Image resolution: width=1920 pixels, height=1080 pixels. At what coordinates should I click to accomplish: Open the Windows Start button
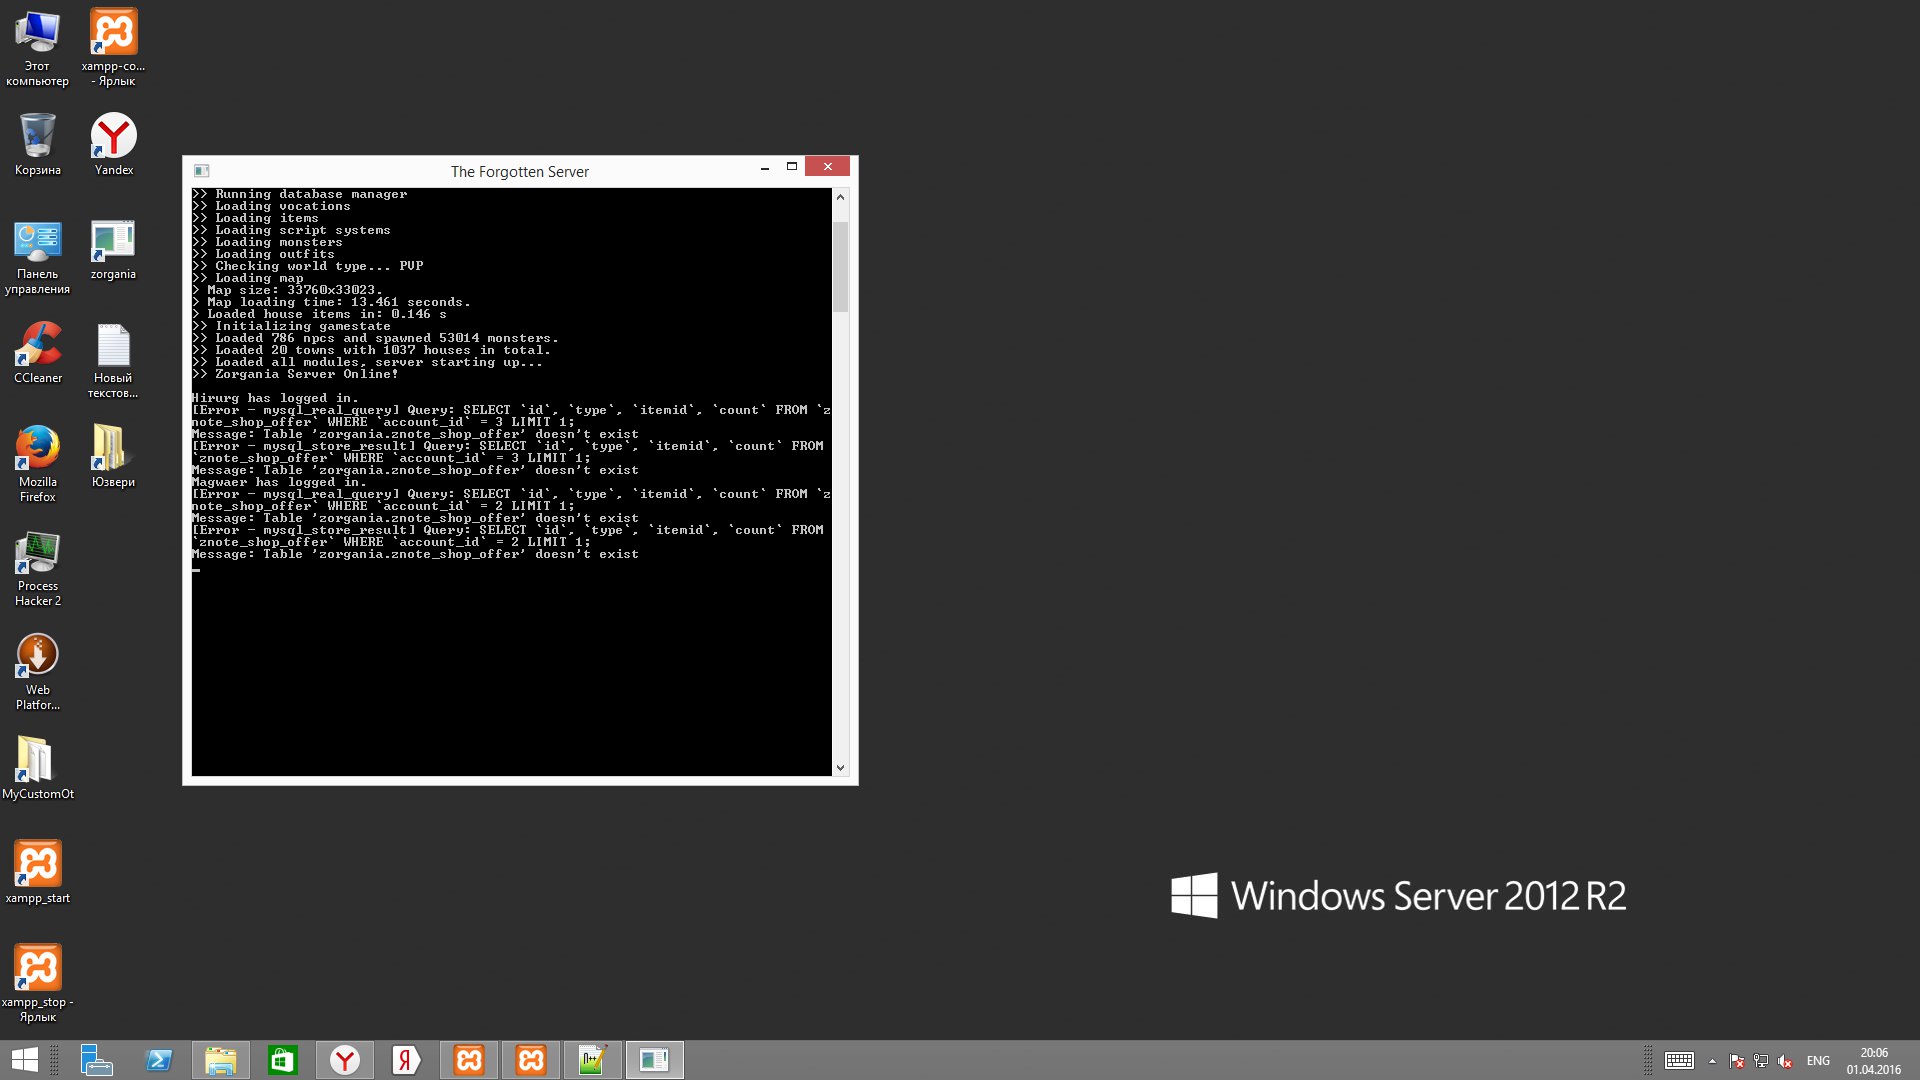point(24,1060)
